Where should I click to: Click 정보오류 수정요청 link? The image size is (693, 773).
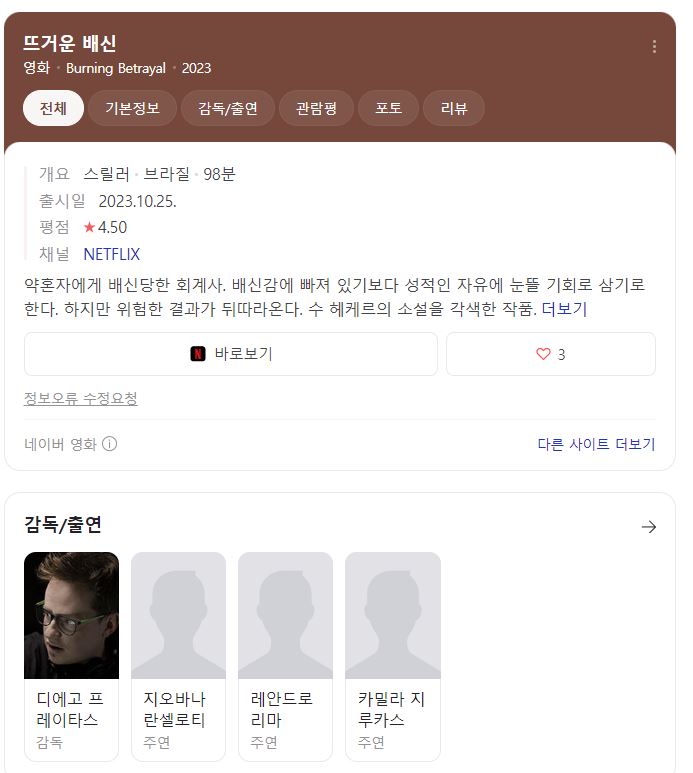[81, 399]
